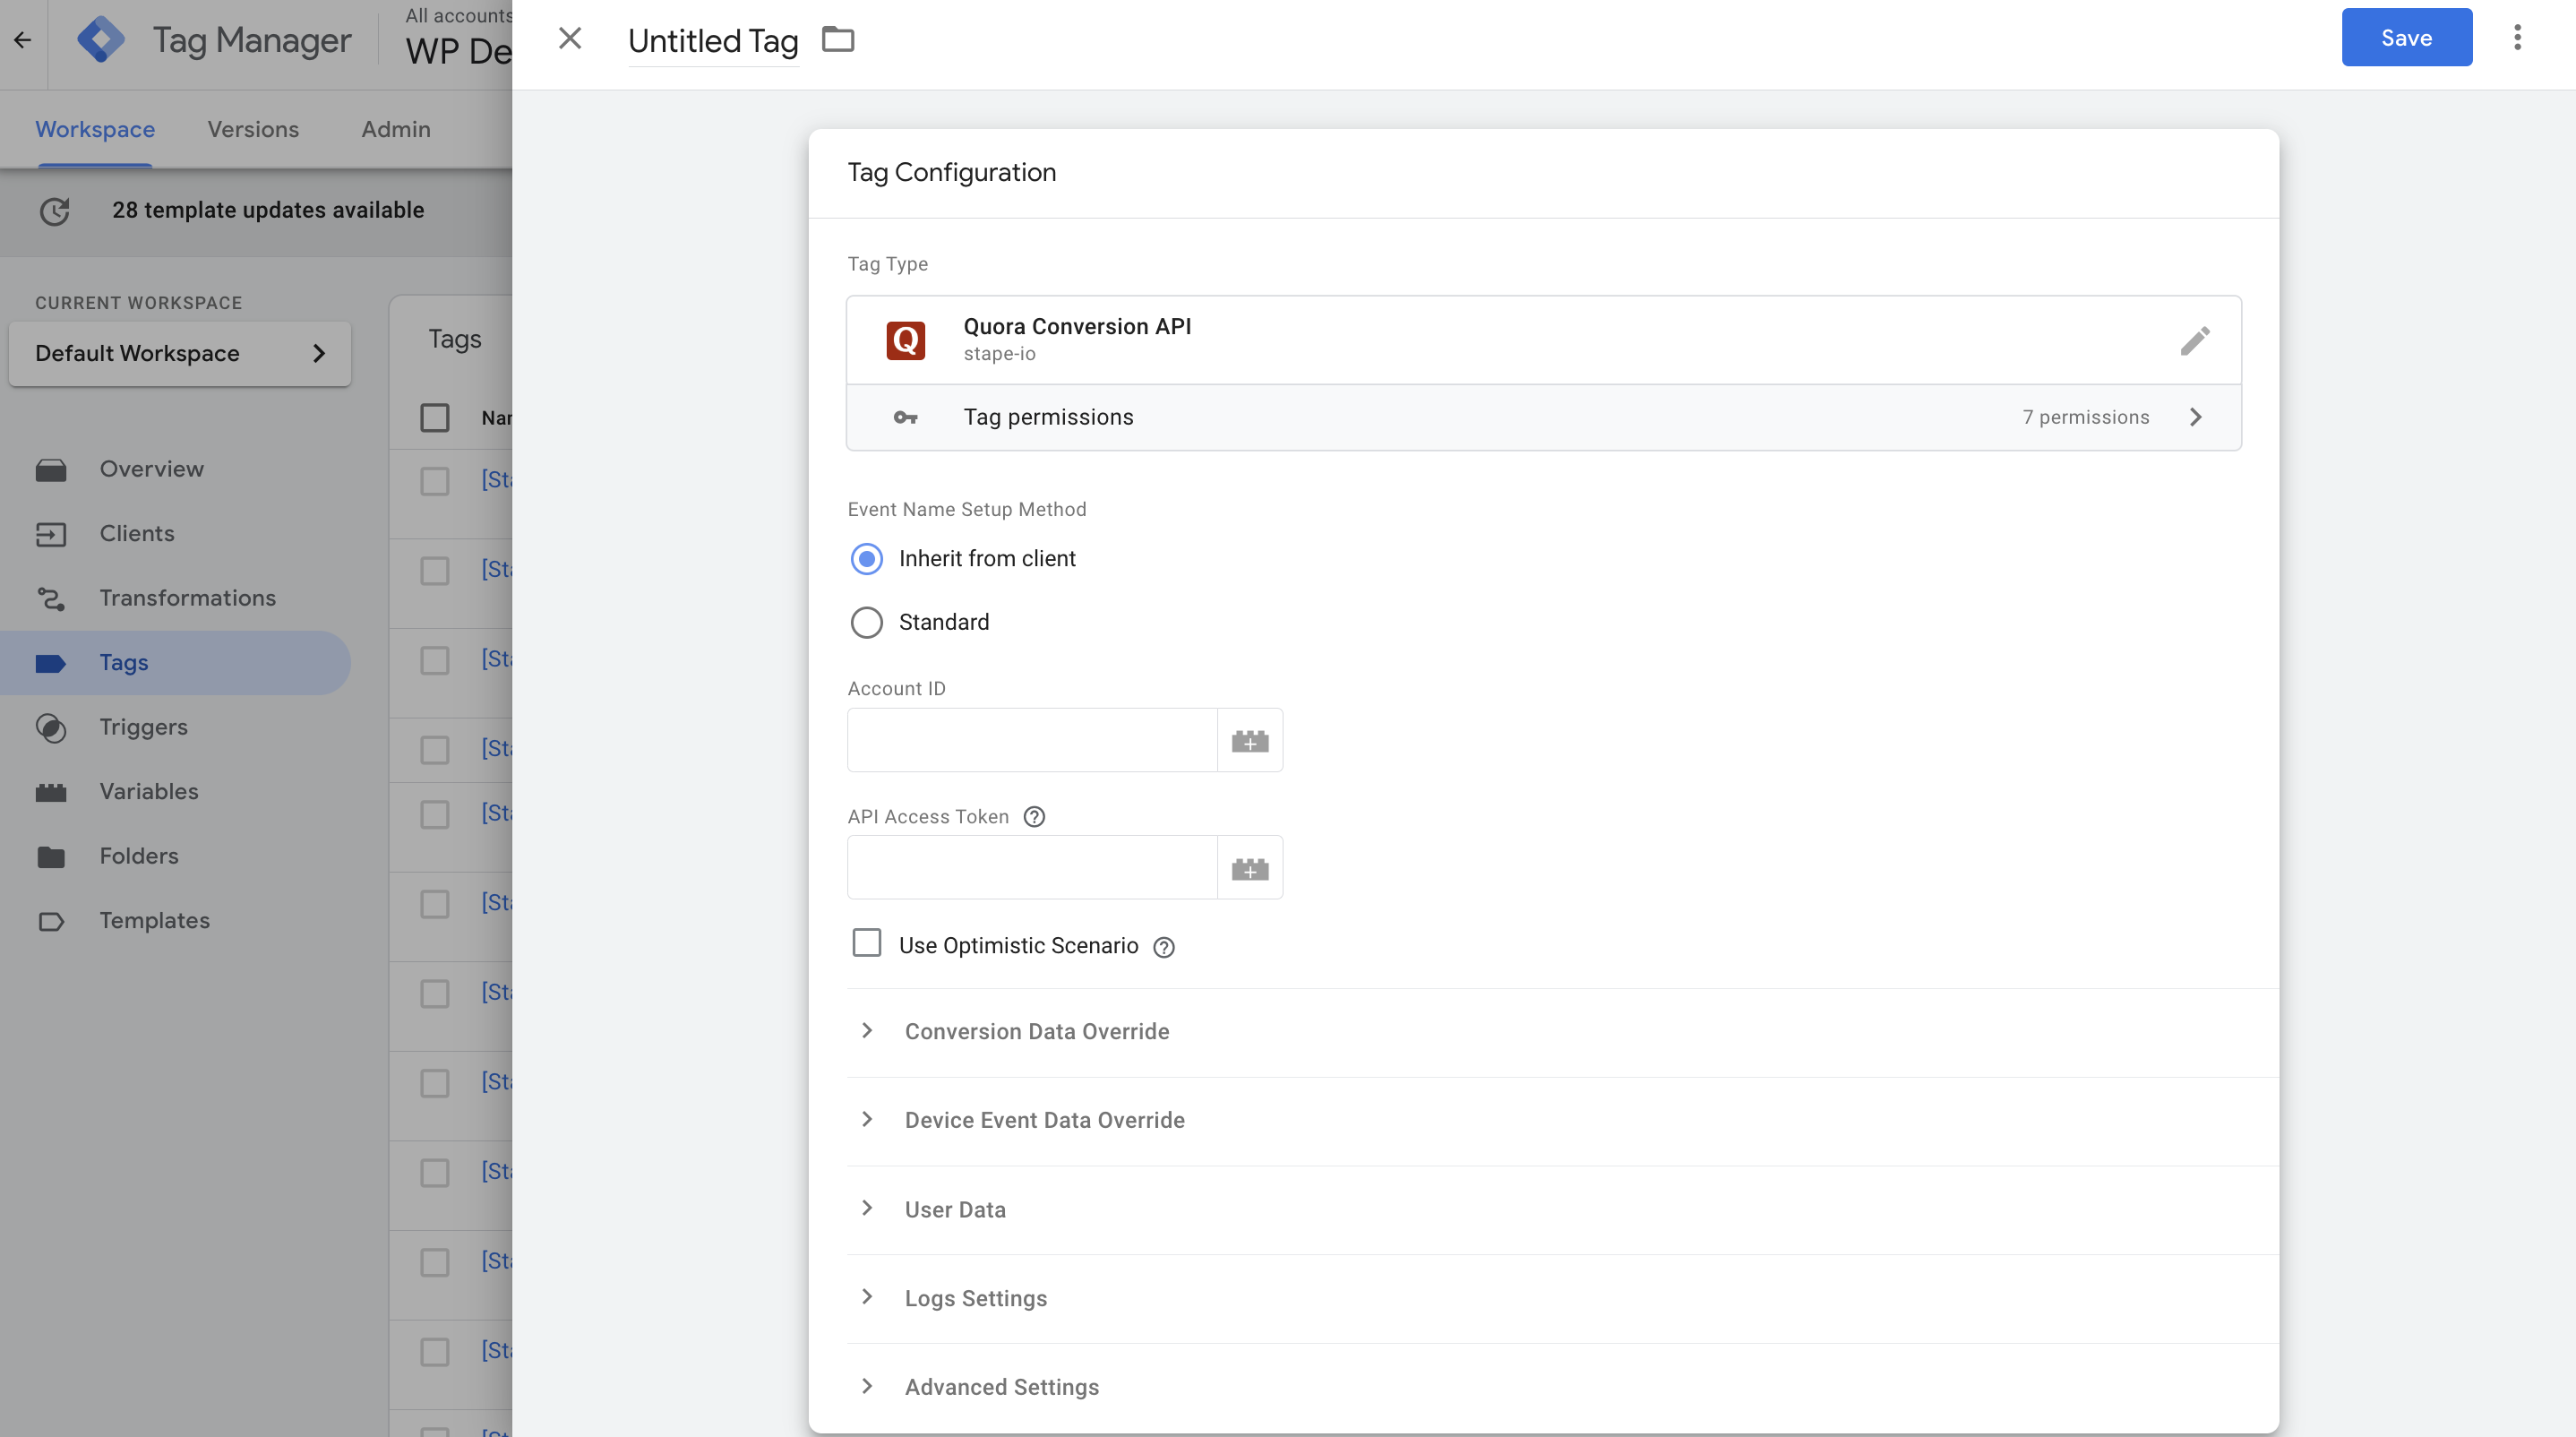The width and height of the screenshot is (2576, 1437).
Task: Click the All accounts breadcrumb text
Action: (x=458, y=16)
